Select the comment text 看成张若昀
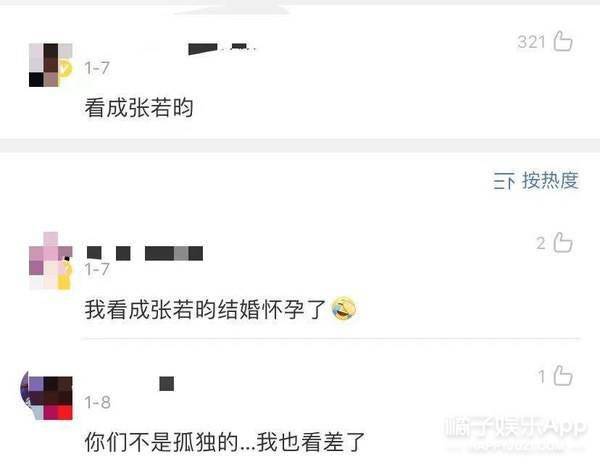This screenshot has width=600, height=467. click(x=139, y=108)
